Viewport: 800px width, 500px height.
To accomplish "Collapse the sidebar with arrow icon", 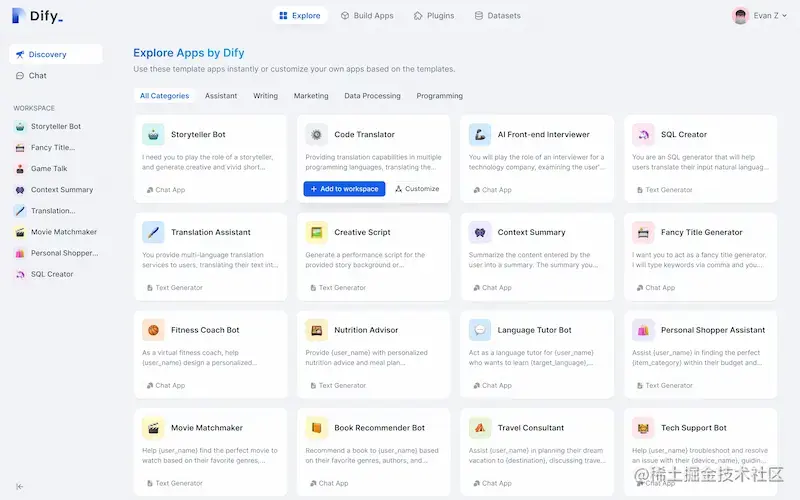I will click(x=19, y=486).
